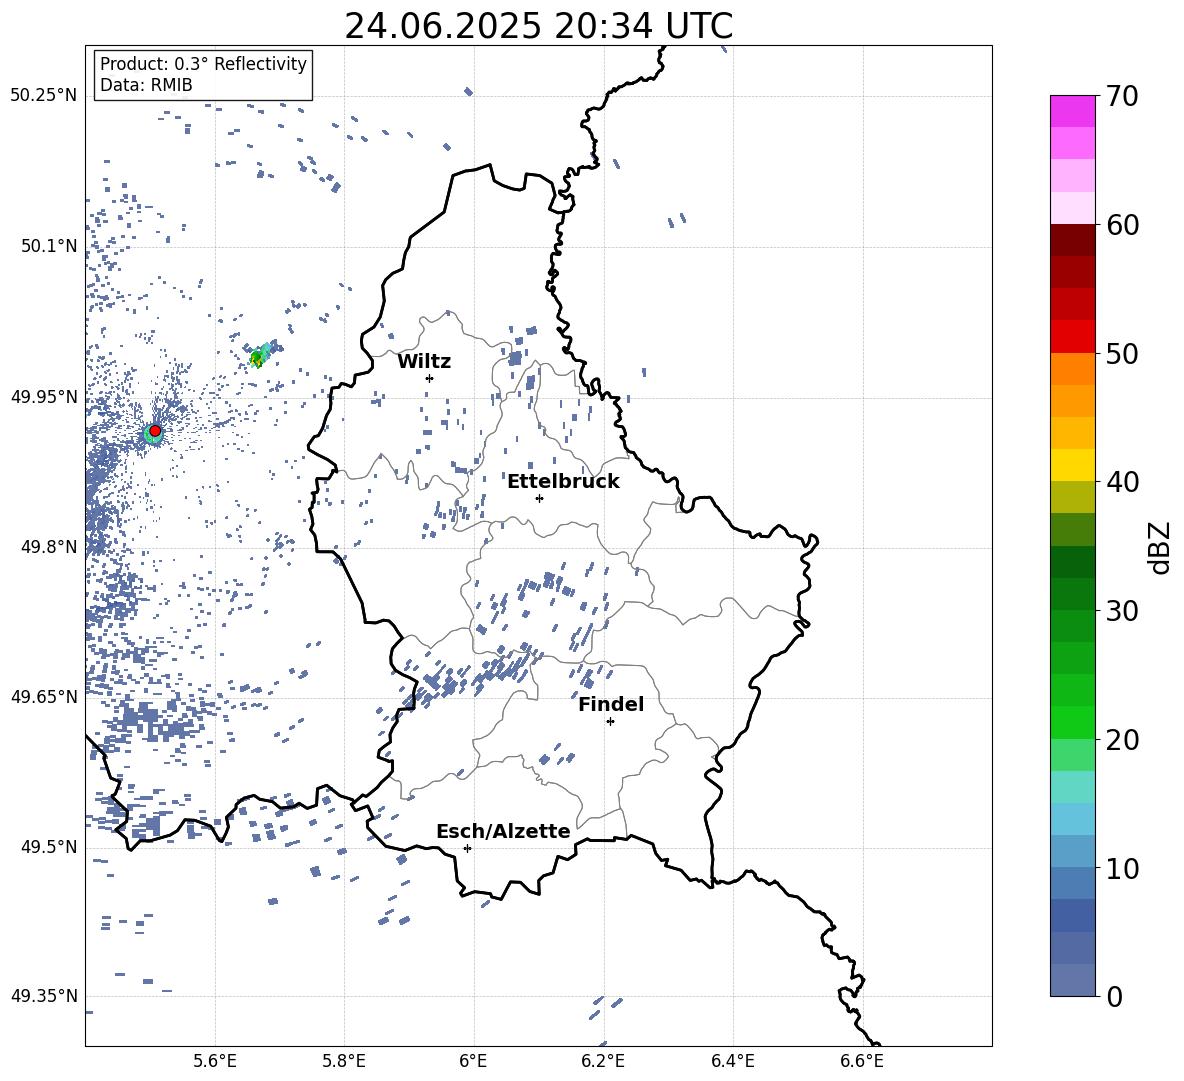
Task: Click the magenta top colorbar segment
Action: coord(1072,111)
